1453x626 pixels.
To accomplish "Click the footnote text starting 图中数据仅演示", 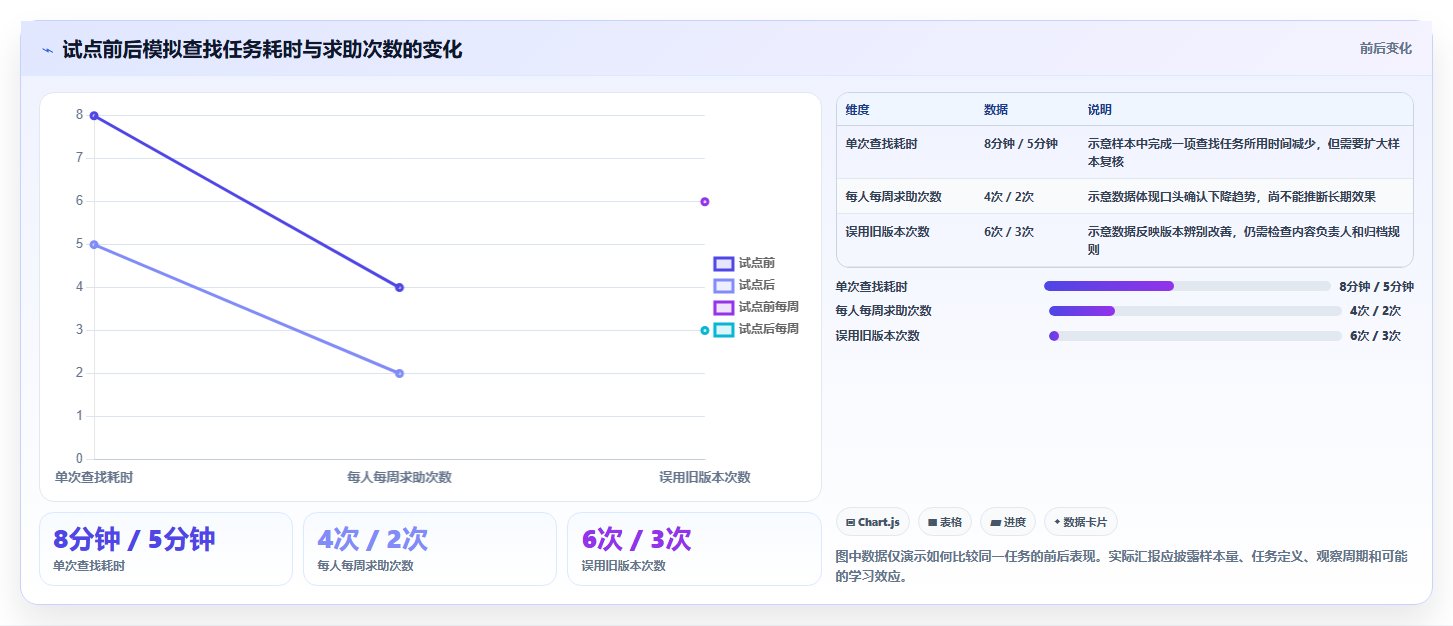I will click(x=1121, y=566).
